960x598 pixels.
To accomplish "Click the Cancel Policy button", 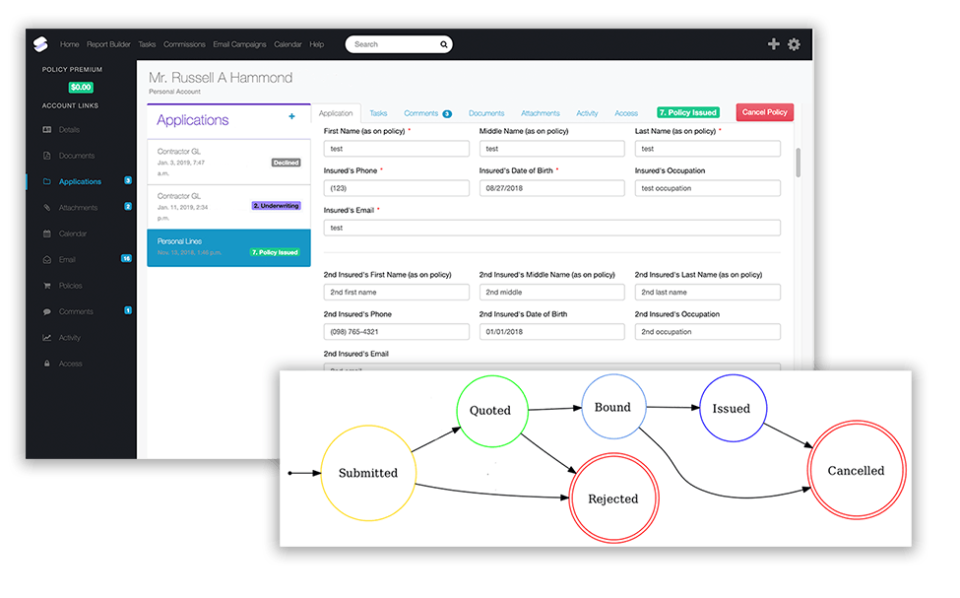I will [764, 113].
